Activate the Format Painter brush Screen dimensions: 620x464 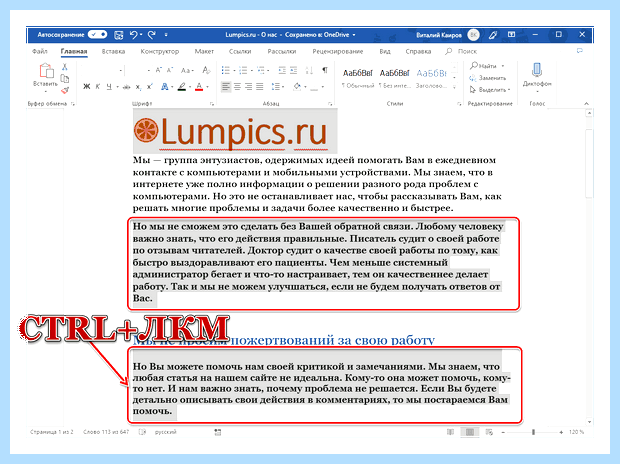click(x=64, y=91)
